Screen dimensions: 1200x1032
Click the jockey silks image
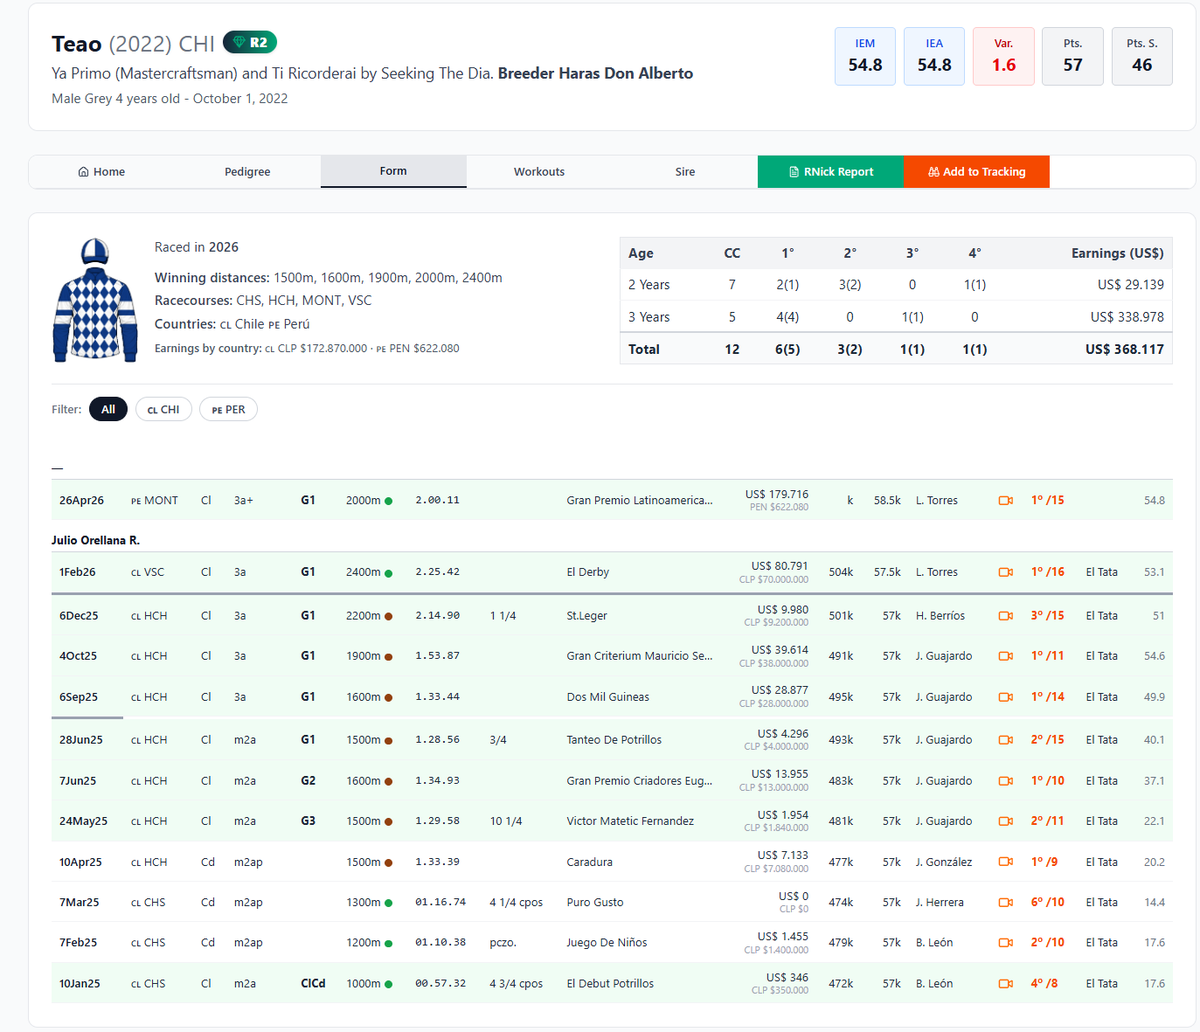coord(94,300)
